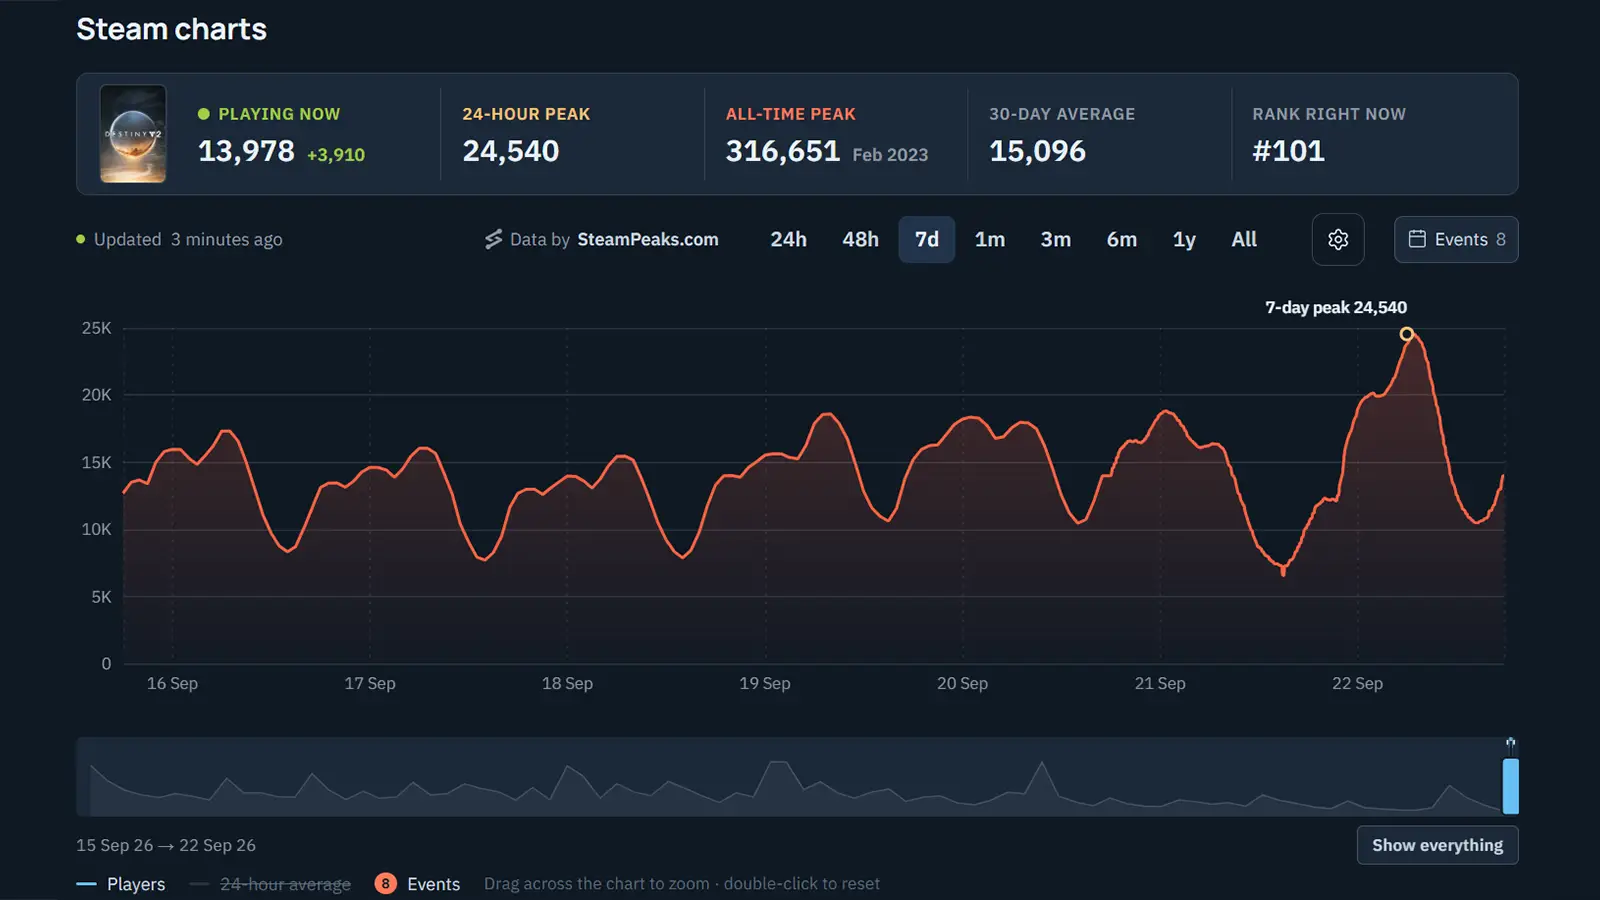Click the 7-day peak 24,540 label

1336,308
